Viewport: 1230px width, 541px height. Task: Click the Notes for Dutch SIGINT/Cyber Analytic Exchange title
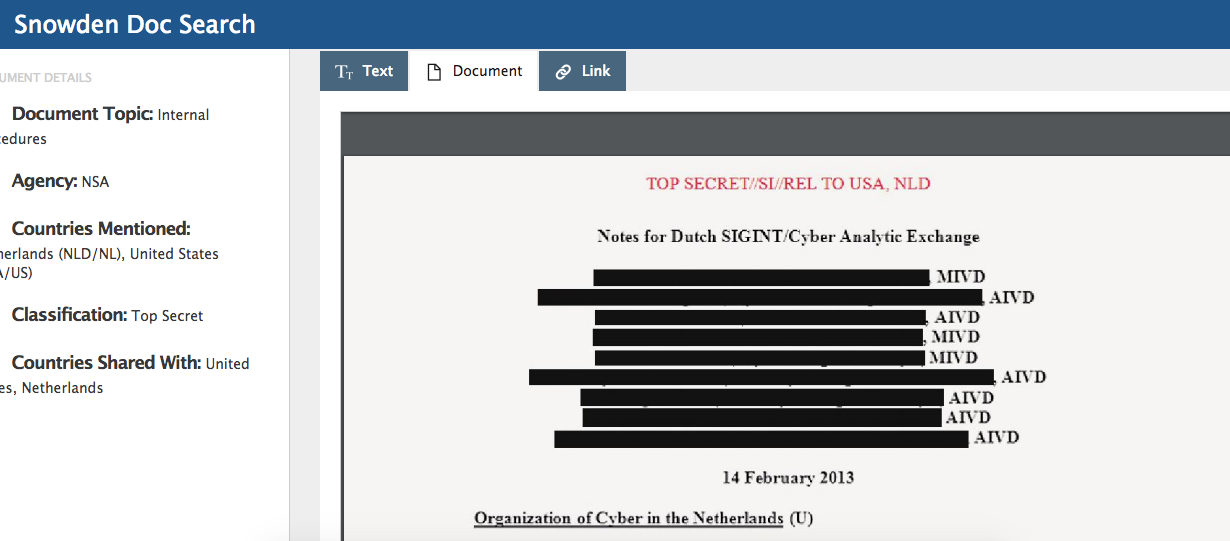(788, 237)
